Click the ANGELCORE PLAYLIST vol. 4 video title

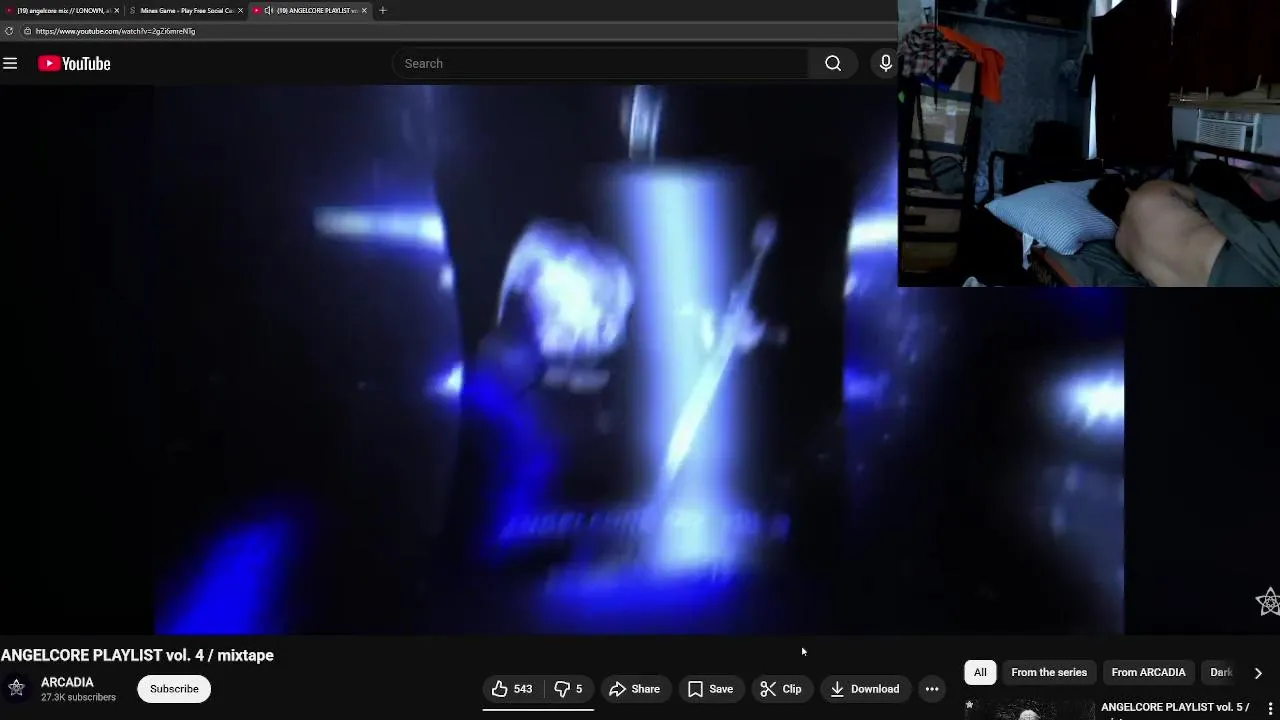(x=137, y=655)
